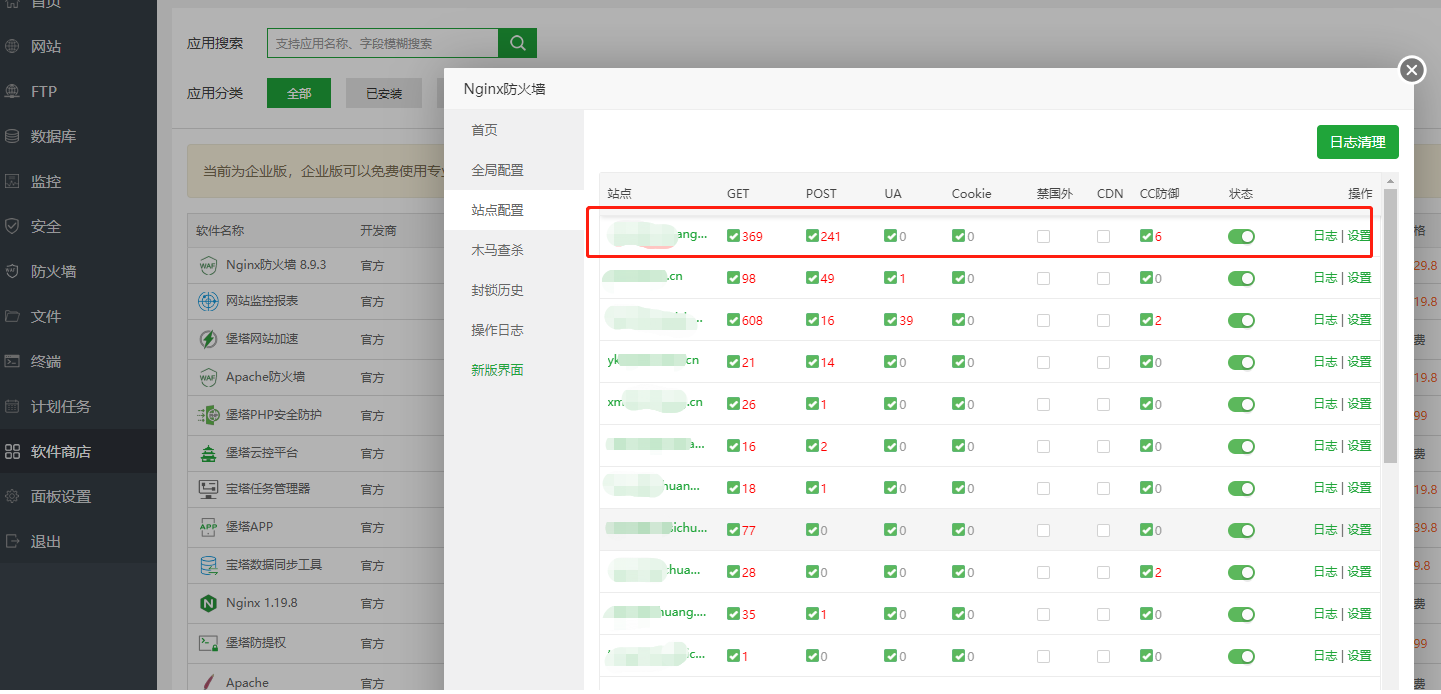Open 日志 for the GET 369 row

(x=1325, y=236)
